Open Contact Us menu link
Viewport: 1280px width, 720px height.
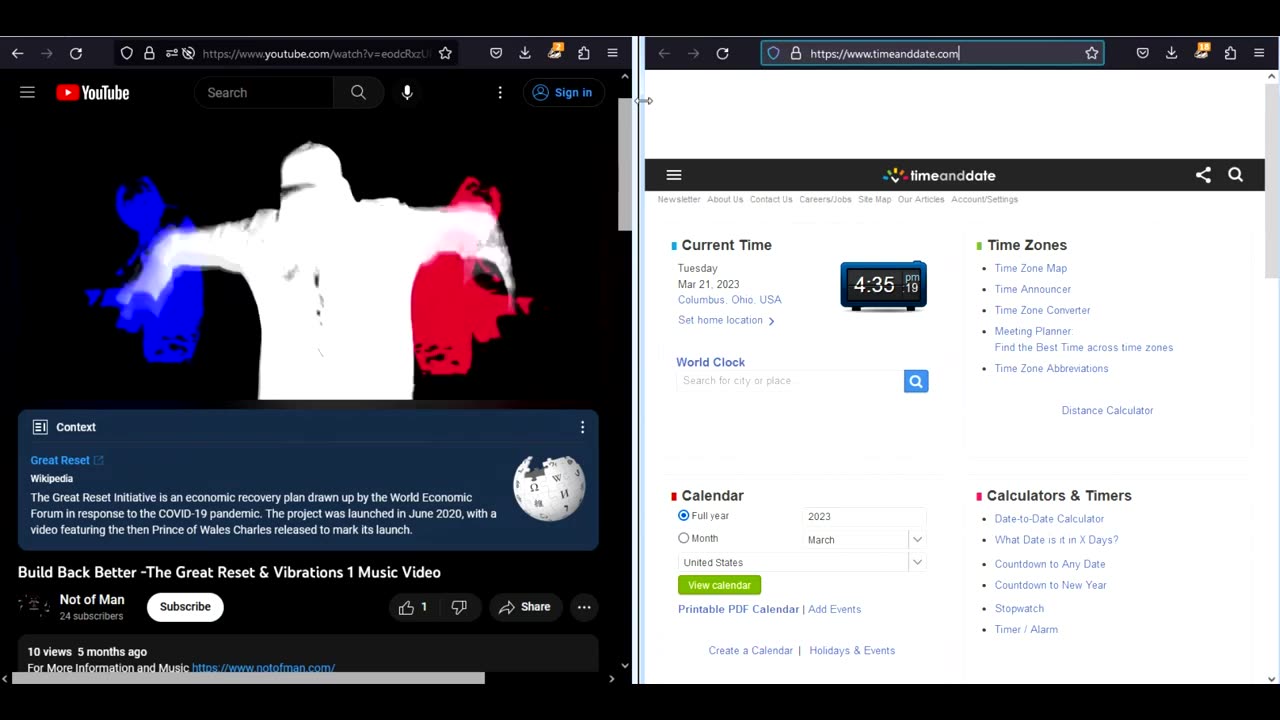click(x=771, y=199)
